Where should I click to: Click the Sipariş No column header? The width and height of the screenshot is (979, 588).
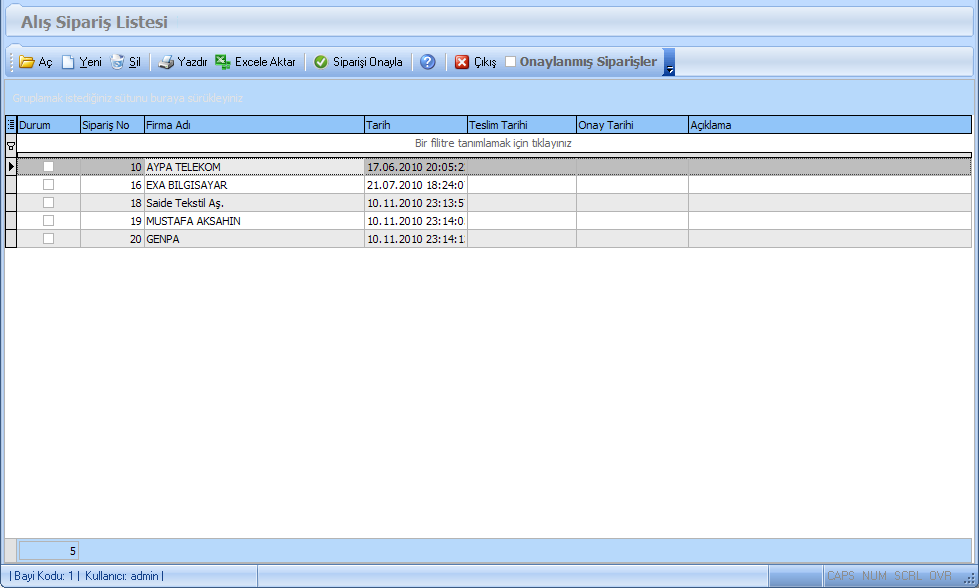[112, 125]
